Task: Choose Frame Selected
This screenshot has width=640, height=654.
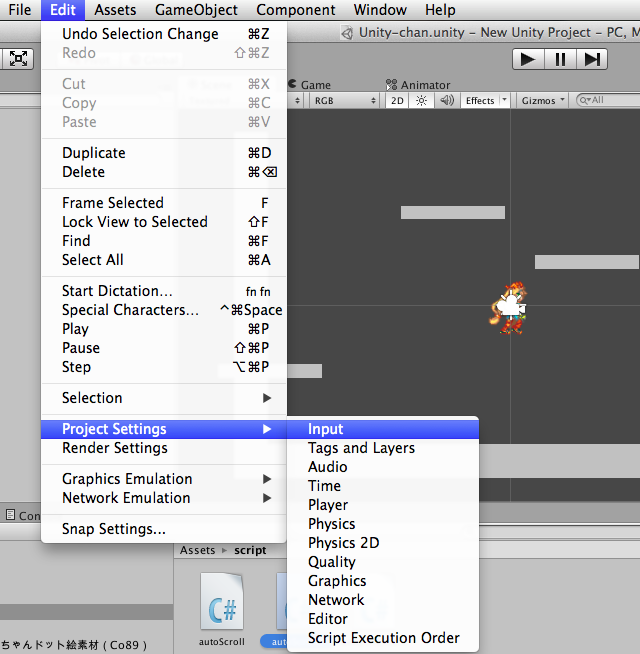Action: [164, 203]
